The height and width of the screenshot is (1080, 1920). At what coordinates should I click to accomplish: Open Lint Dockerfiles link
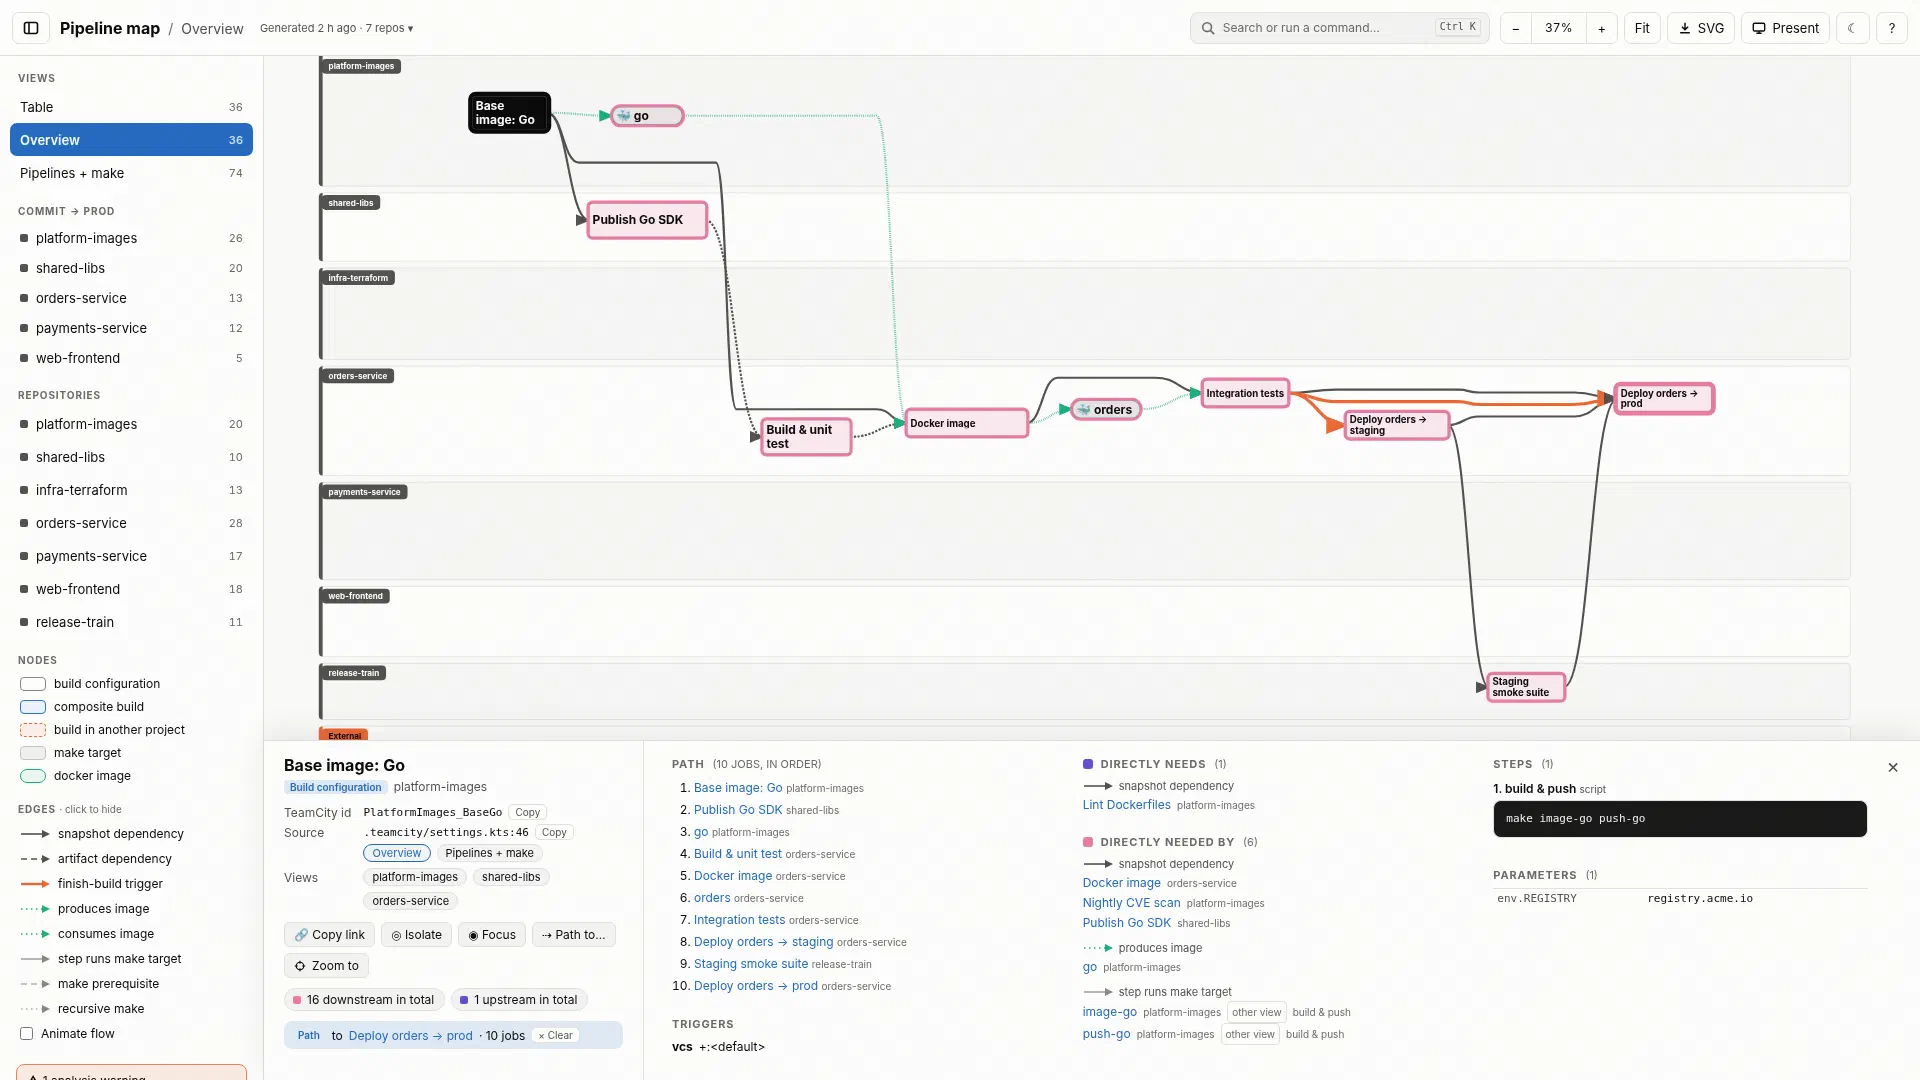pos(1126,805)
